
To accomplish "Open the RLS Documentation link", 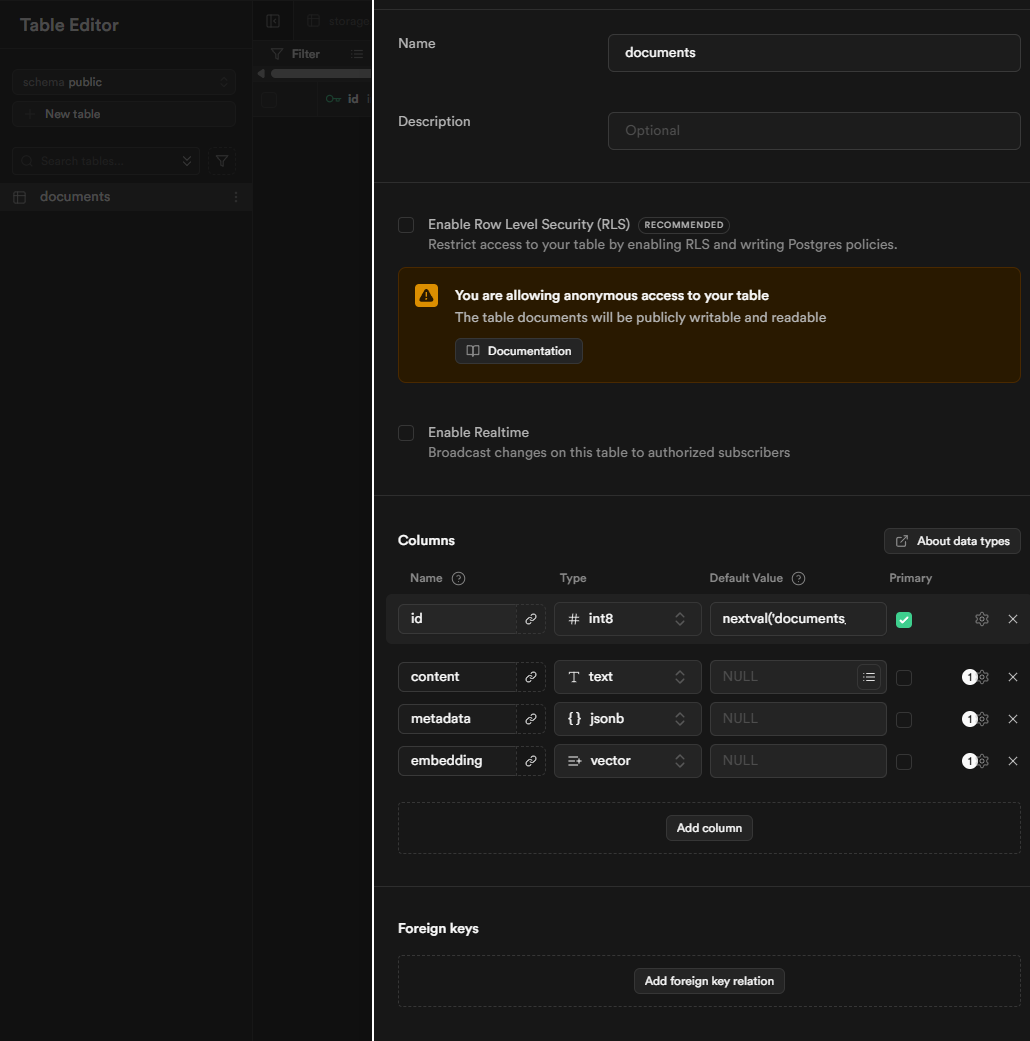I will (519, 351).
